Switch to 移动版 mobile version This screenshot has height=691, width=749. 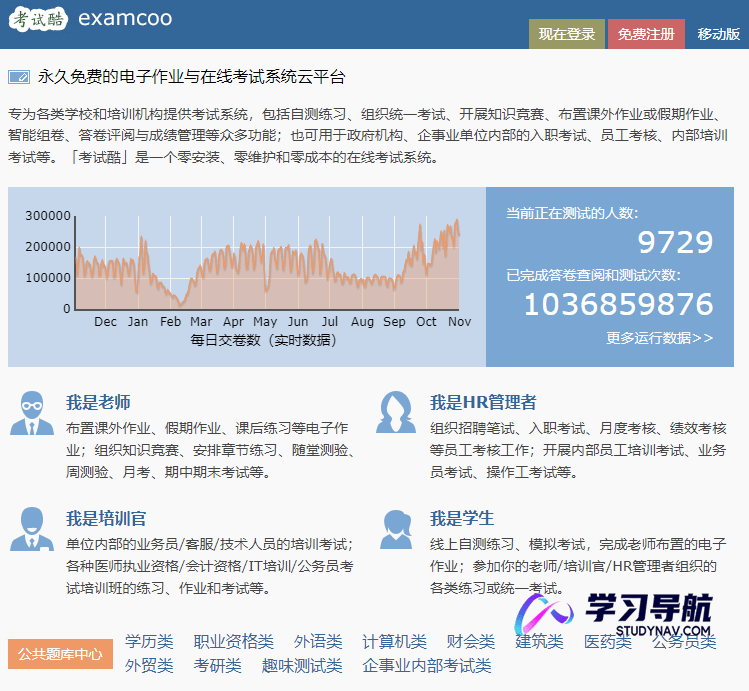point(719,34)
